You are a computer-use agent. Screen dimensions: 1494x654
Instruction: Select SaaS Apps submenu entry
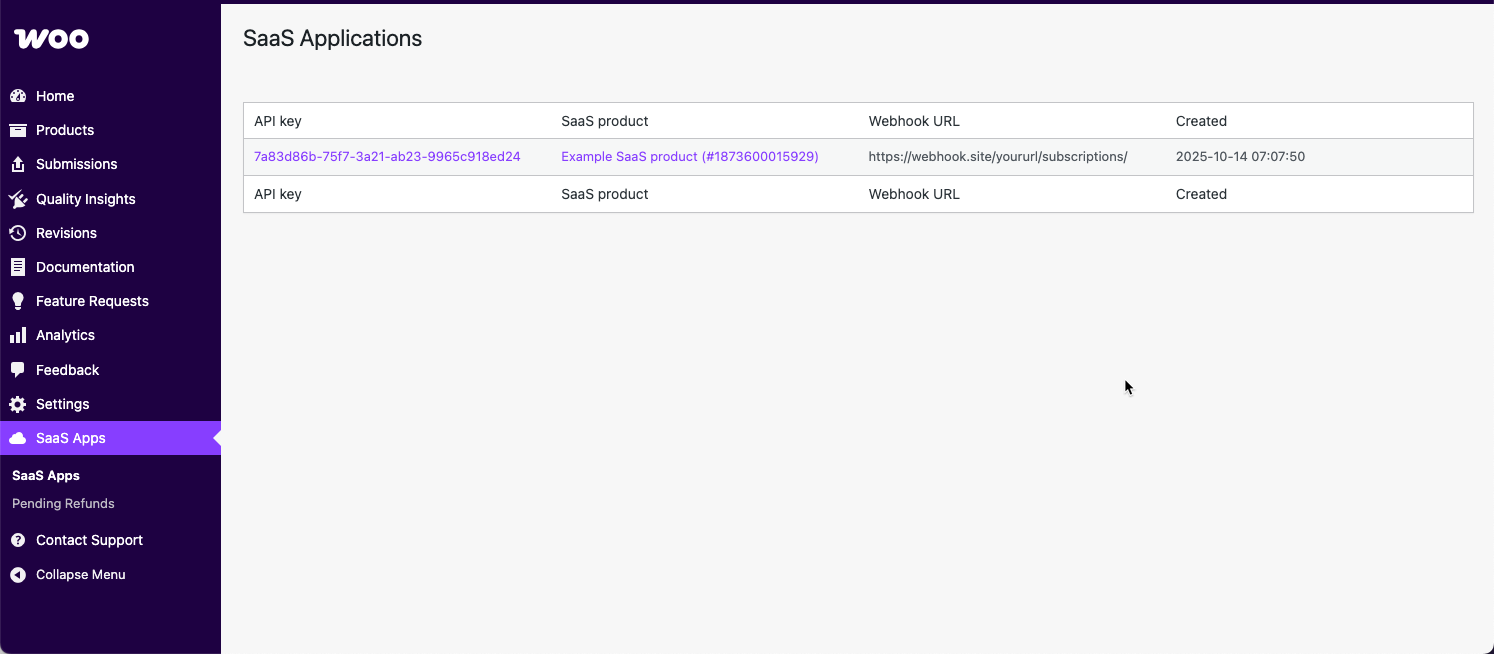[x=45, y=475]
